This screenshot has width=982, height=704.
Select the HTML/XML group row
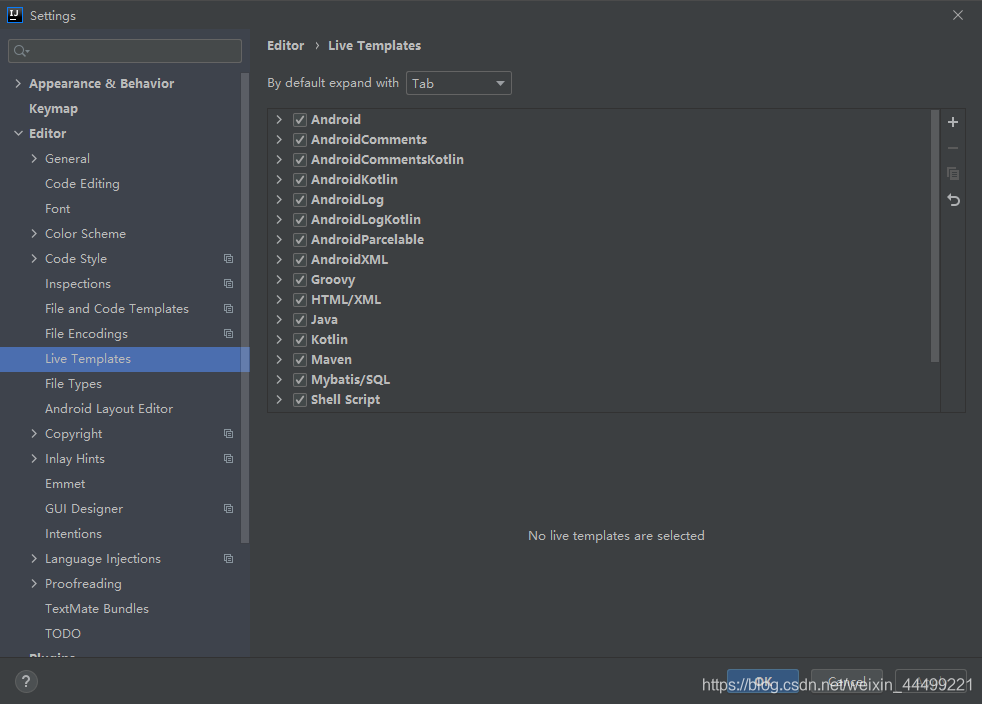click(603, 300)
